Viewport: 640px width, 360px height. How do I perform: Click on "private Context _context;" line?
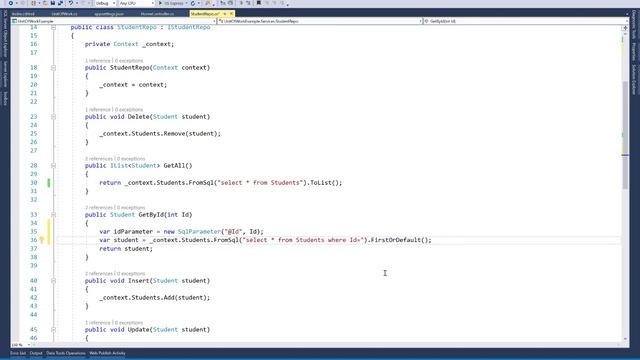(129, 44)
